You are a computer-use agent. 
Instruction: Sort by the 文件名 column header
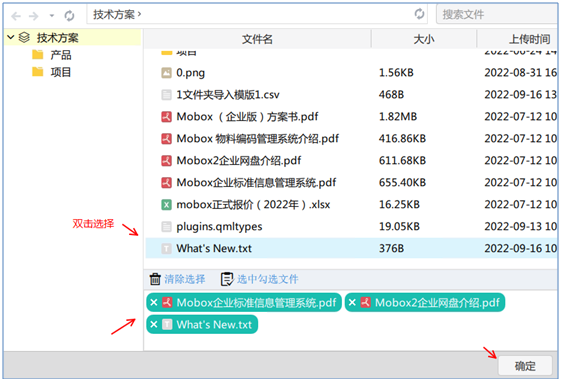[x=257, y=39]
